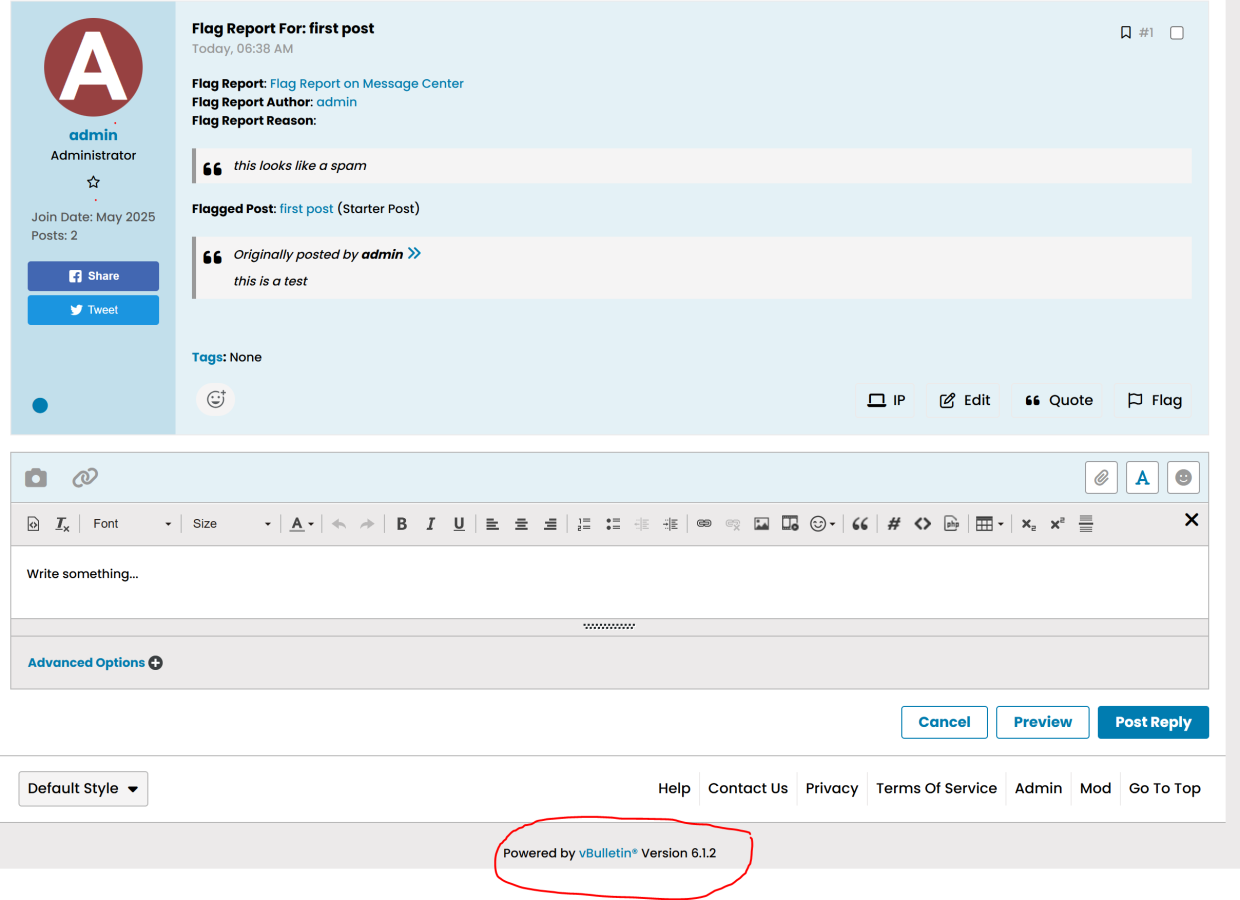Click the admin avatar image
This screenshot has width=1240, height=900.
tap(93, 67)
